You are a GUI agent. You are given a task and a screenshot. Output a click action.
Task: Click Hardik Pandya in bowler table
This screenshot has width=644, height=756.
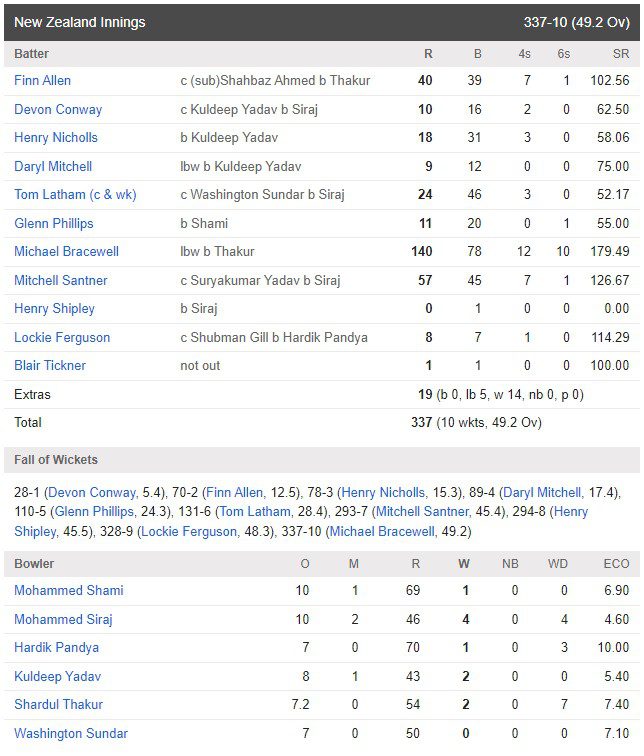point(56,648)
